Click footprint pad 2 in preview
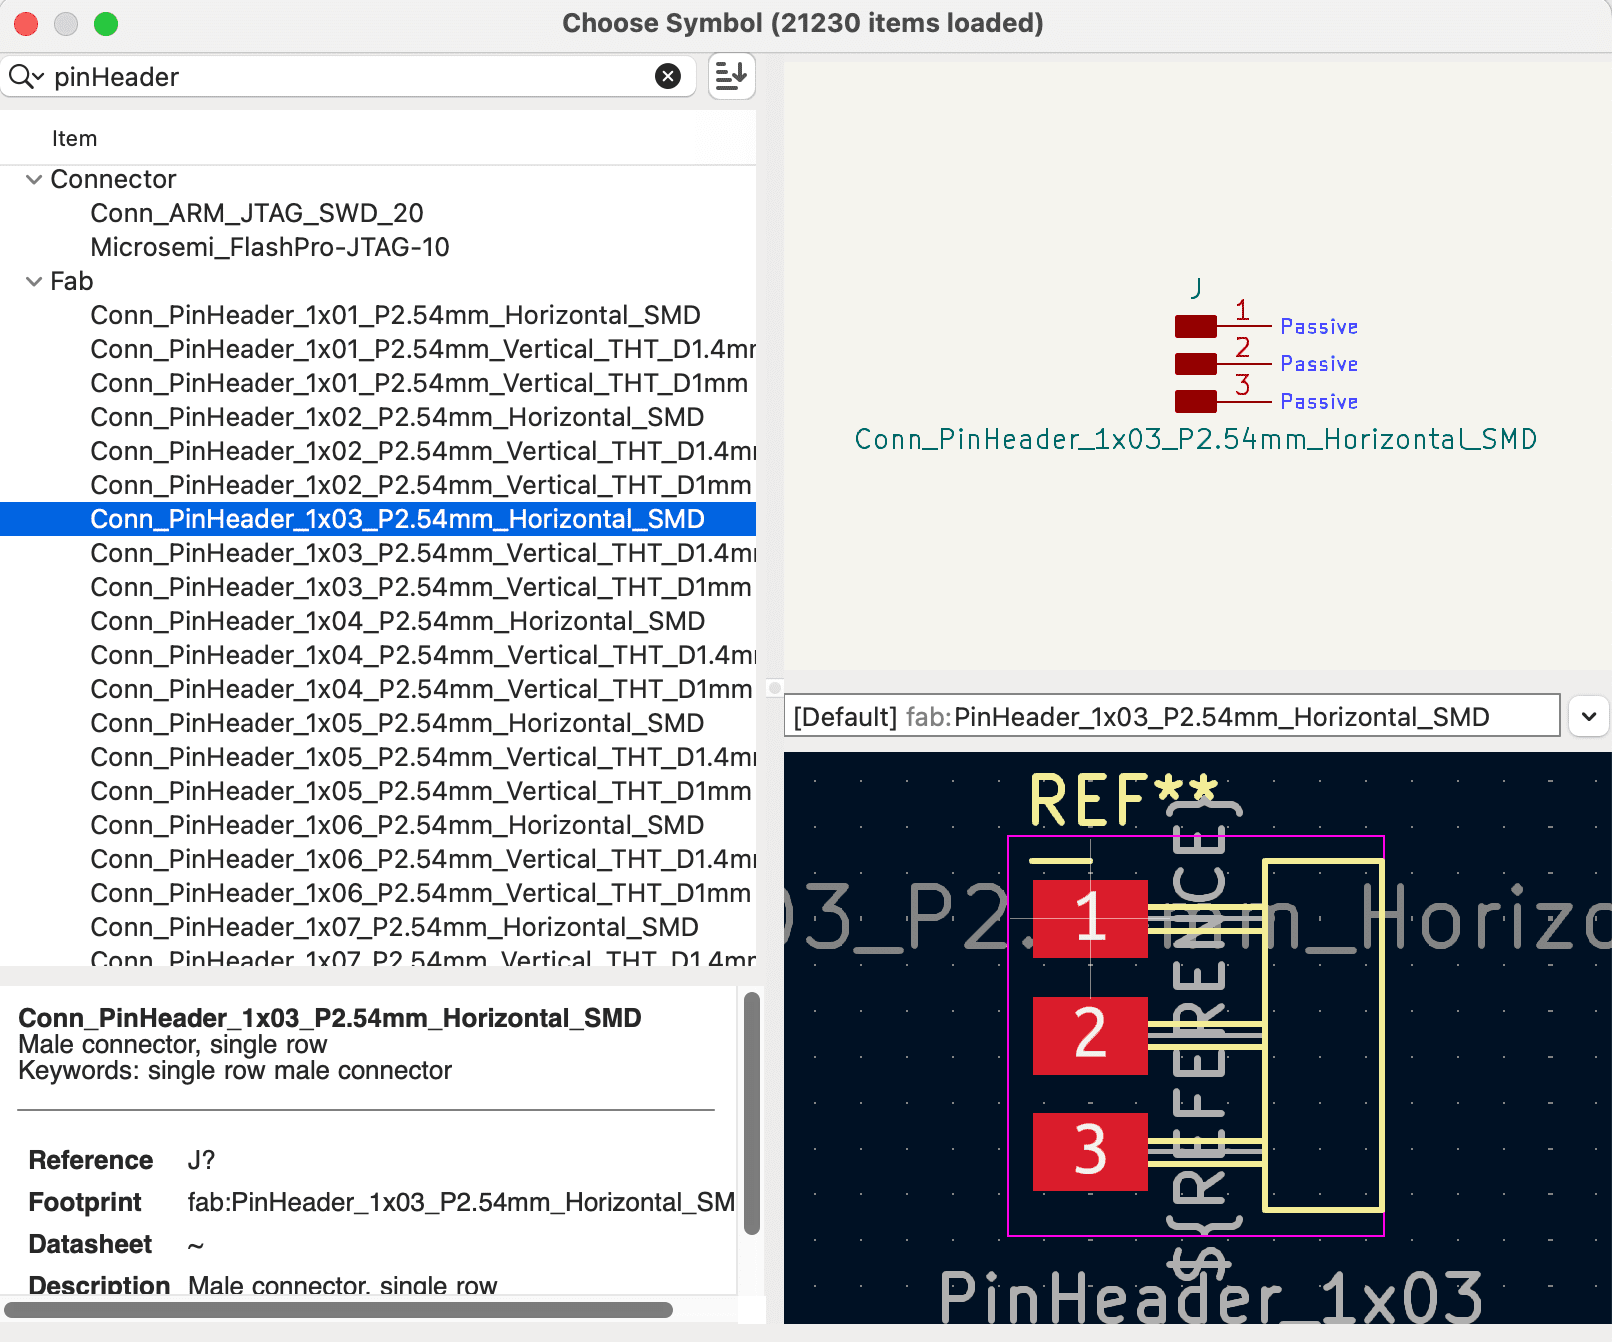This screenshot has width=1612, height=1342. pos(1090,1035)
